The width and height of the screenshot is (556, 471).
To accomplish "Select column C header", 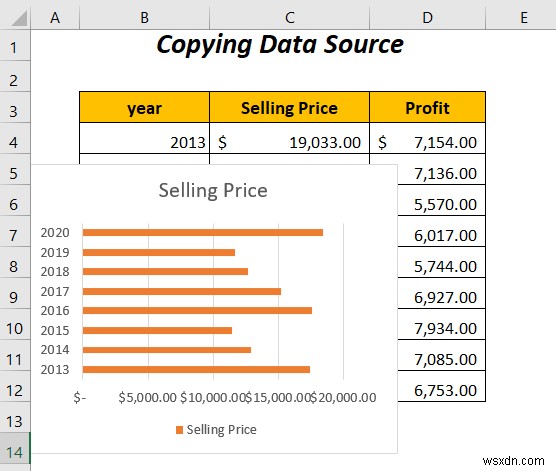I will (289, 17).
